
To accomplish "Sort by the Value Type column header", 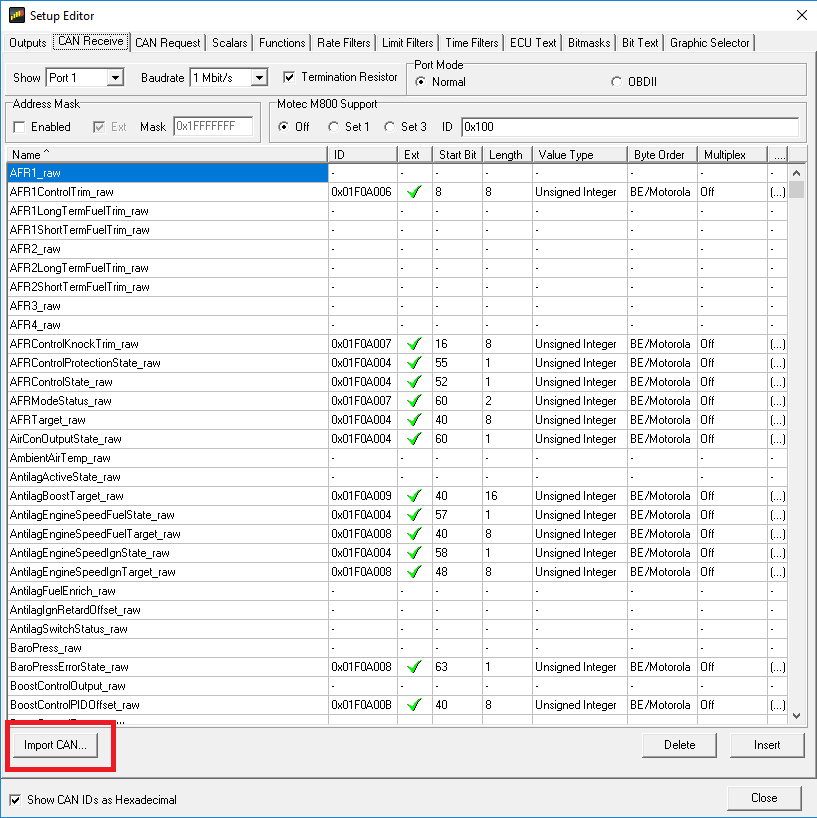I will tap(580, 154).
